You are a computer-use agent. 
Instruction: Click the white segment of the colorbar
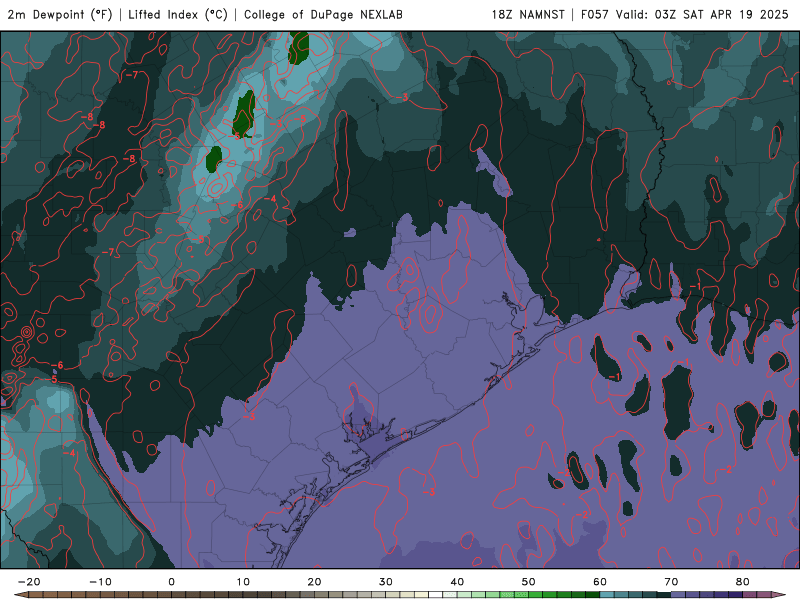435,594
